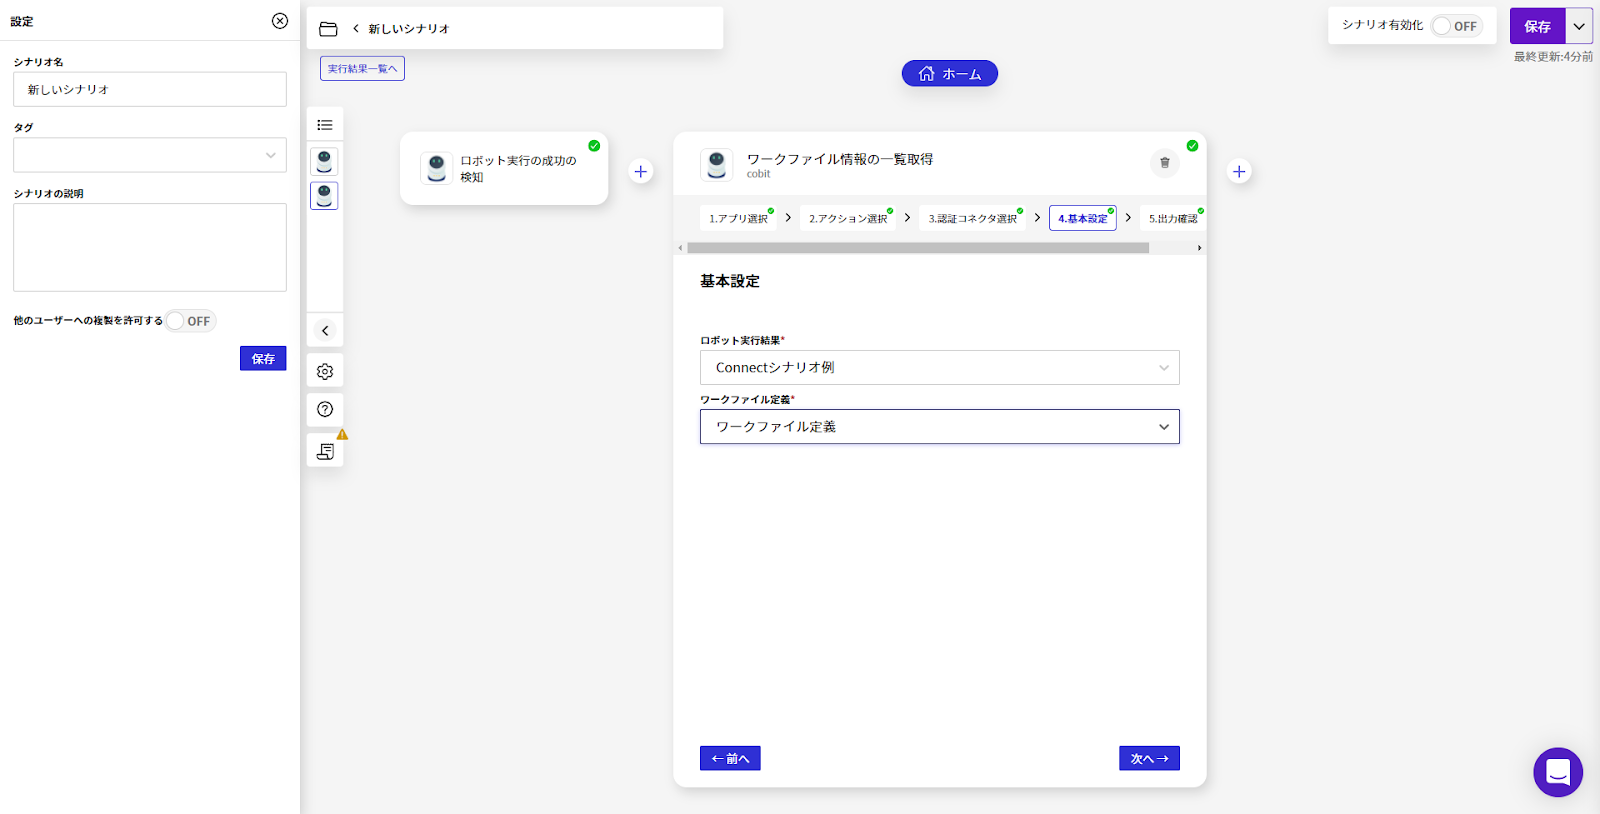Add step after ワークファイル情報の一覧取得 card
Viewport: 1600px width, 814px height.
tap(1239, 171)
